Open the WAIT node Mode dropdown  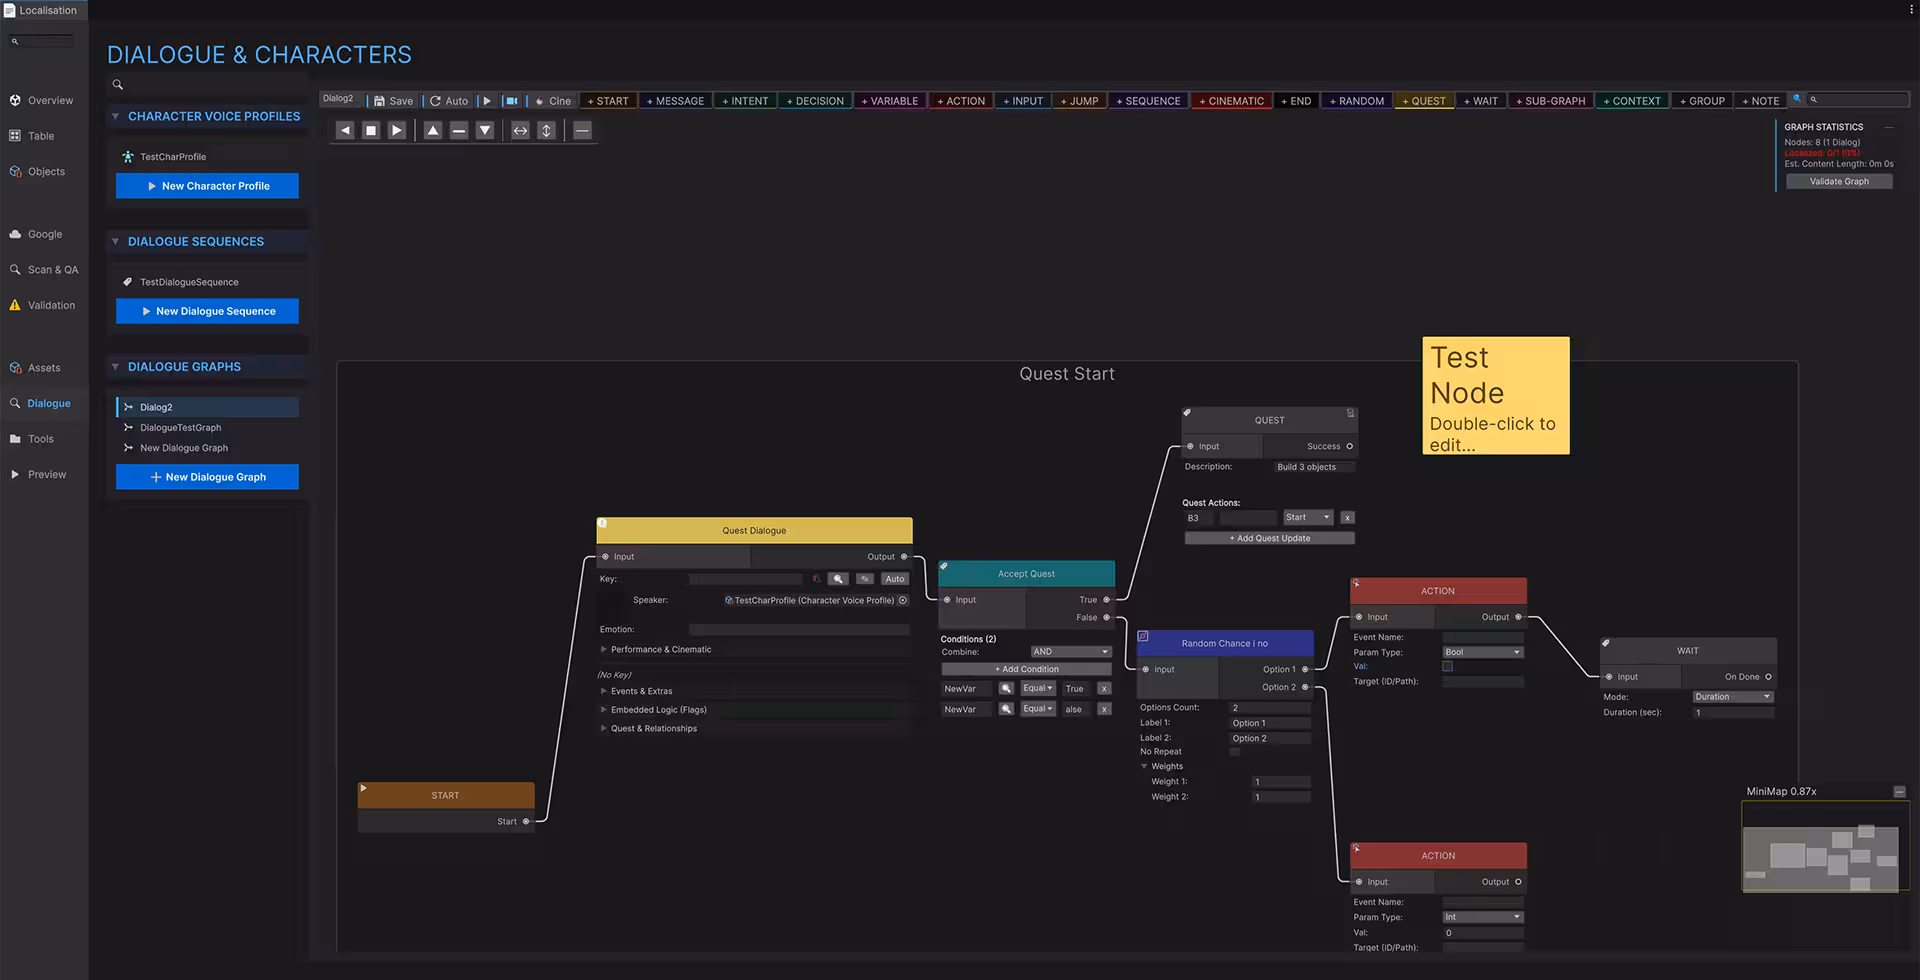click(1733, 697)
